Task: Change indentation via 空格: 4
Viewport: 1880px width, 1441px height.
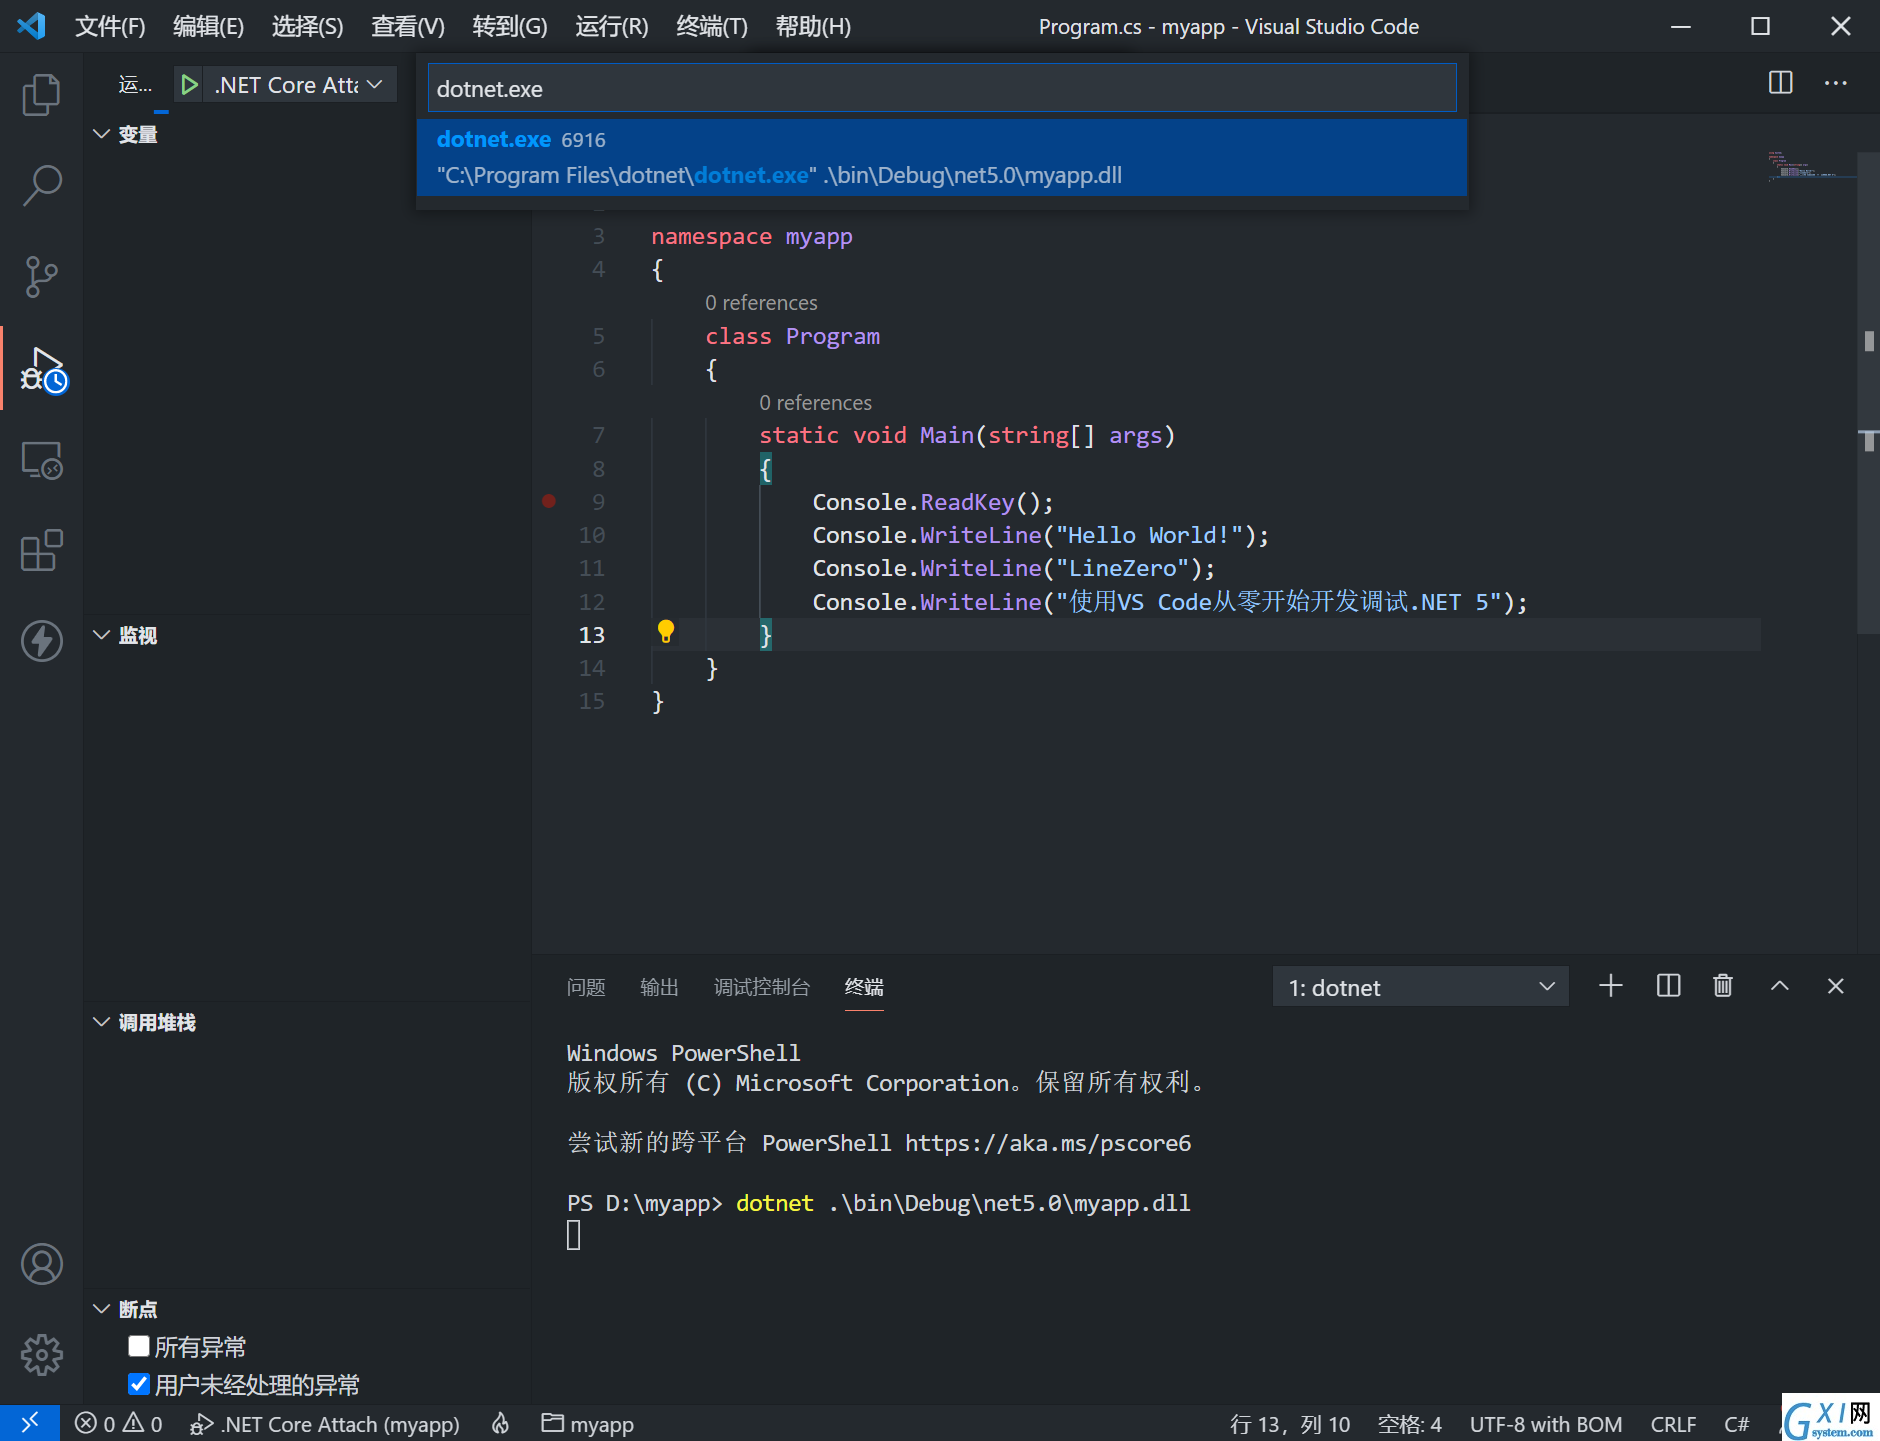Action: (x=1410, y=1423)
